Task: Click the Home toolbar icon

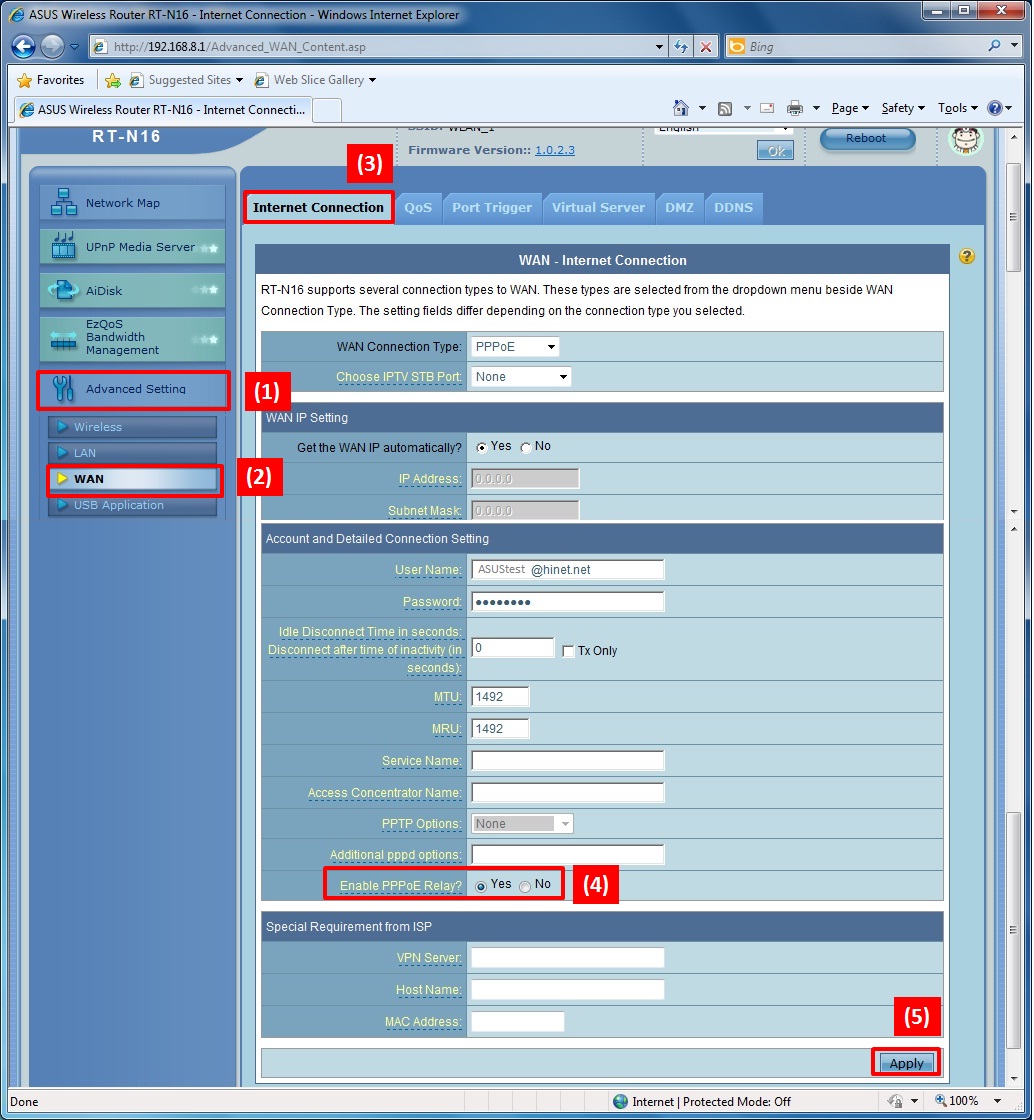Action: pyautogui.click(x=681, y=108)
